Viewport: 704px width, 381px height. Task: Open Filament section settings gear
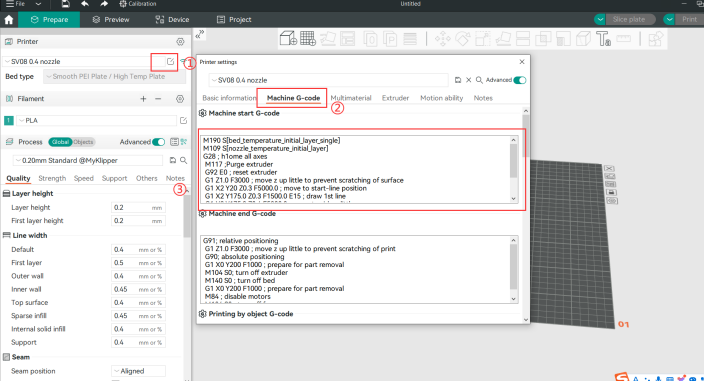[x=180, y=99]
